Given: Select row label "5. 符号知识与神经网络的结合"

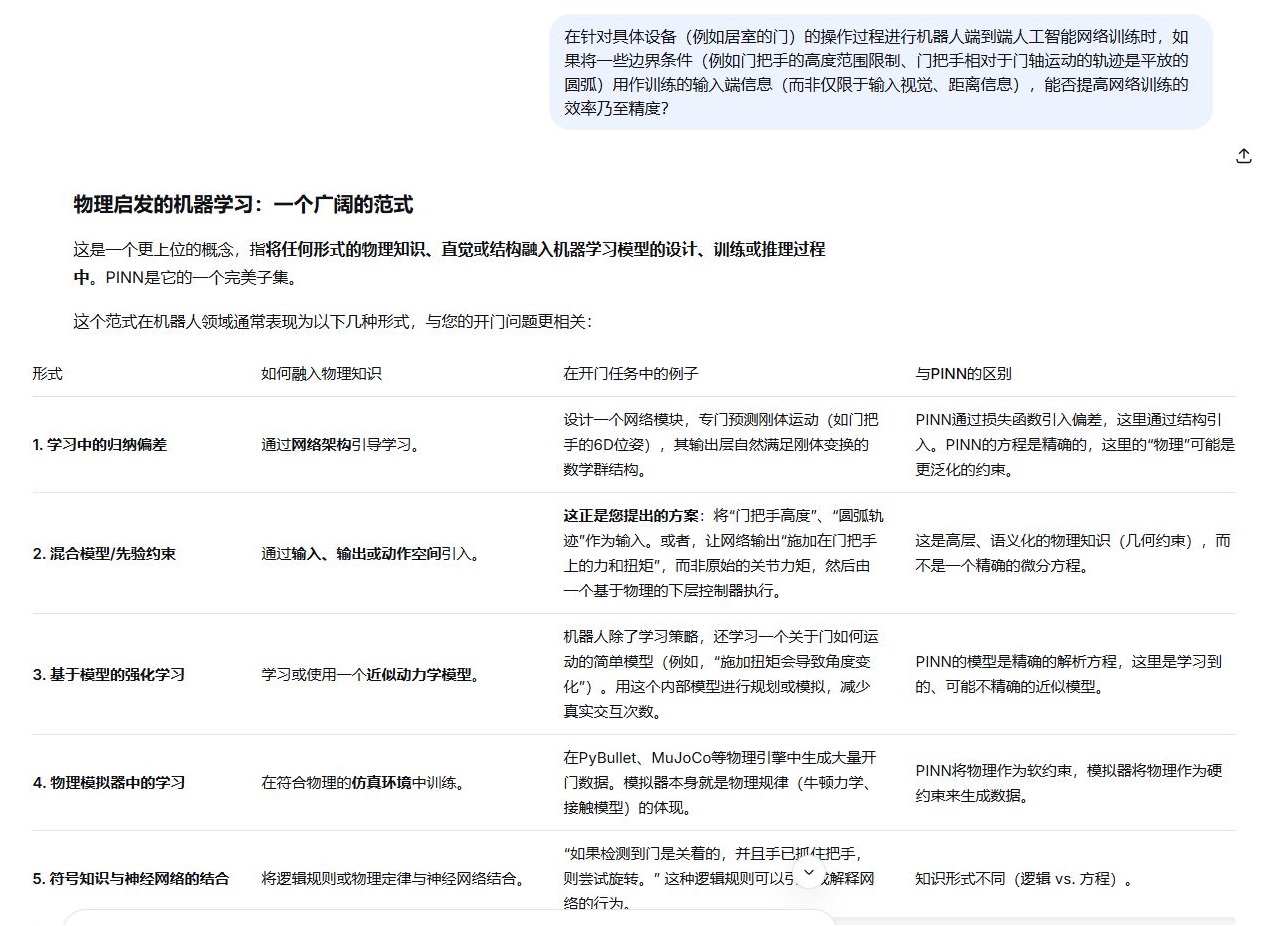Looking at the screenshot, I should tap(130, 879).
